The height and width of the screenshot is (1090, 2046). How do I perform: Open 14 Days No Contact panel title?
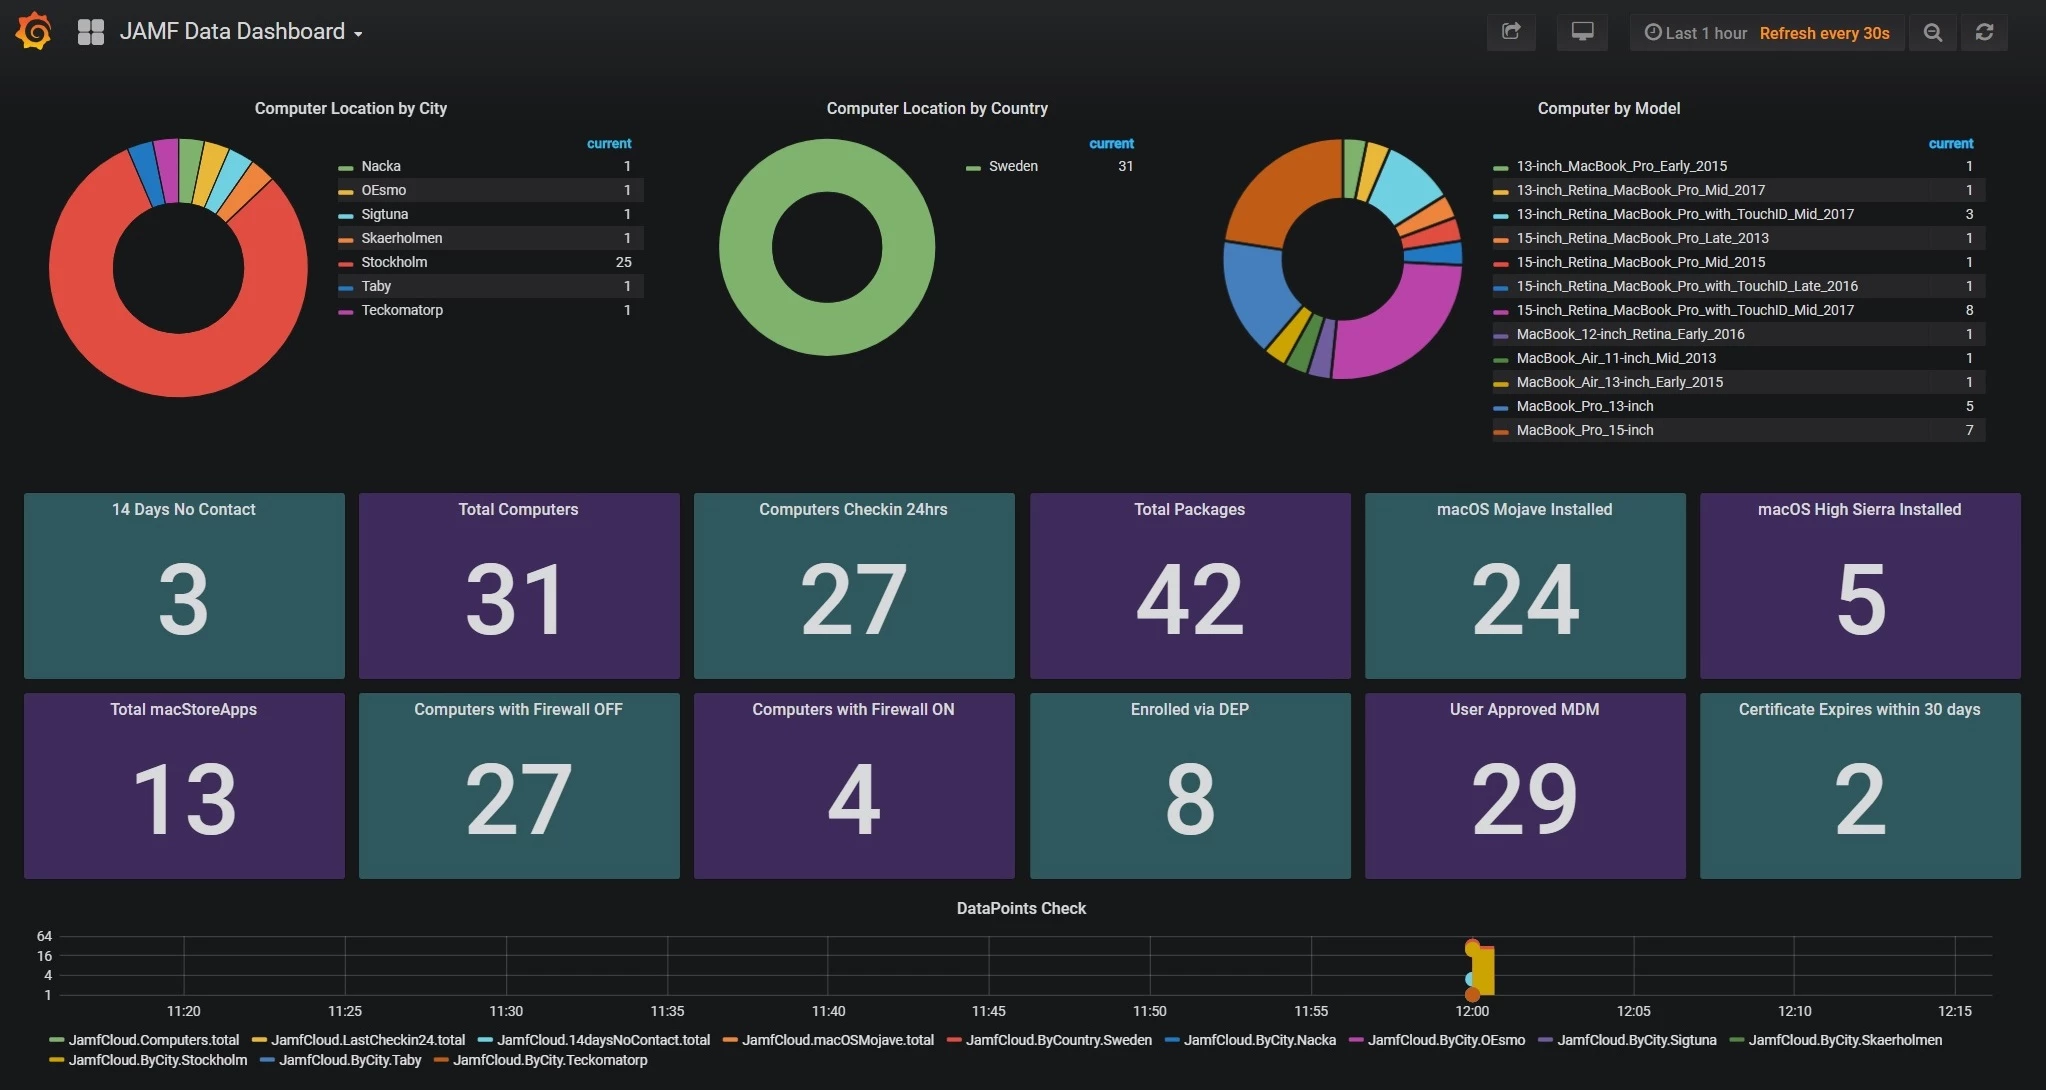coord(184,509)
